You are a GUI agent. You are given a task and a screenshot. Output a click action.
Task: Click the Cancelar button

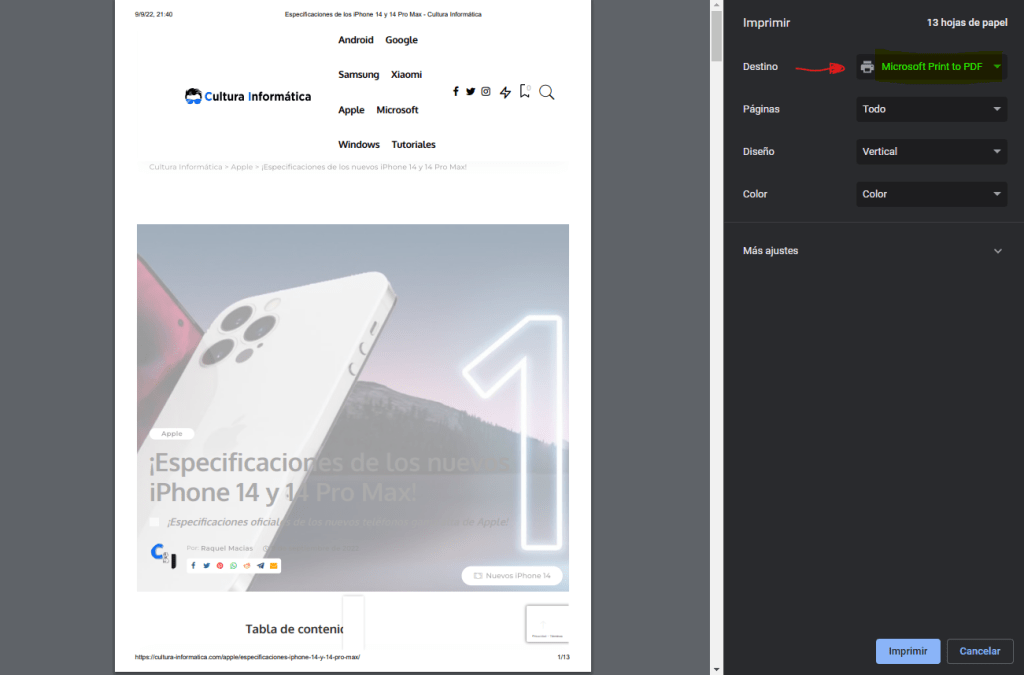pos(980,651)
